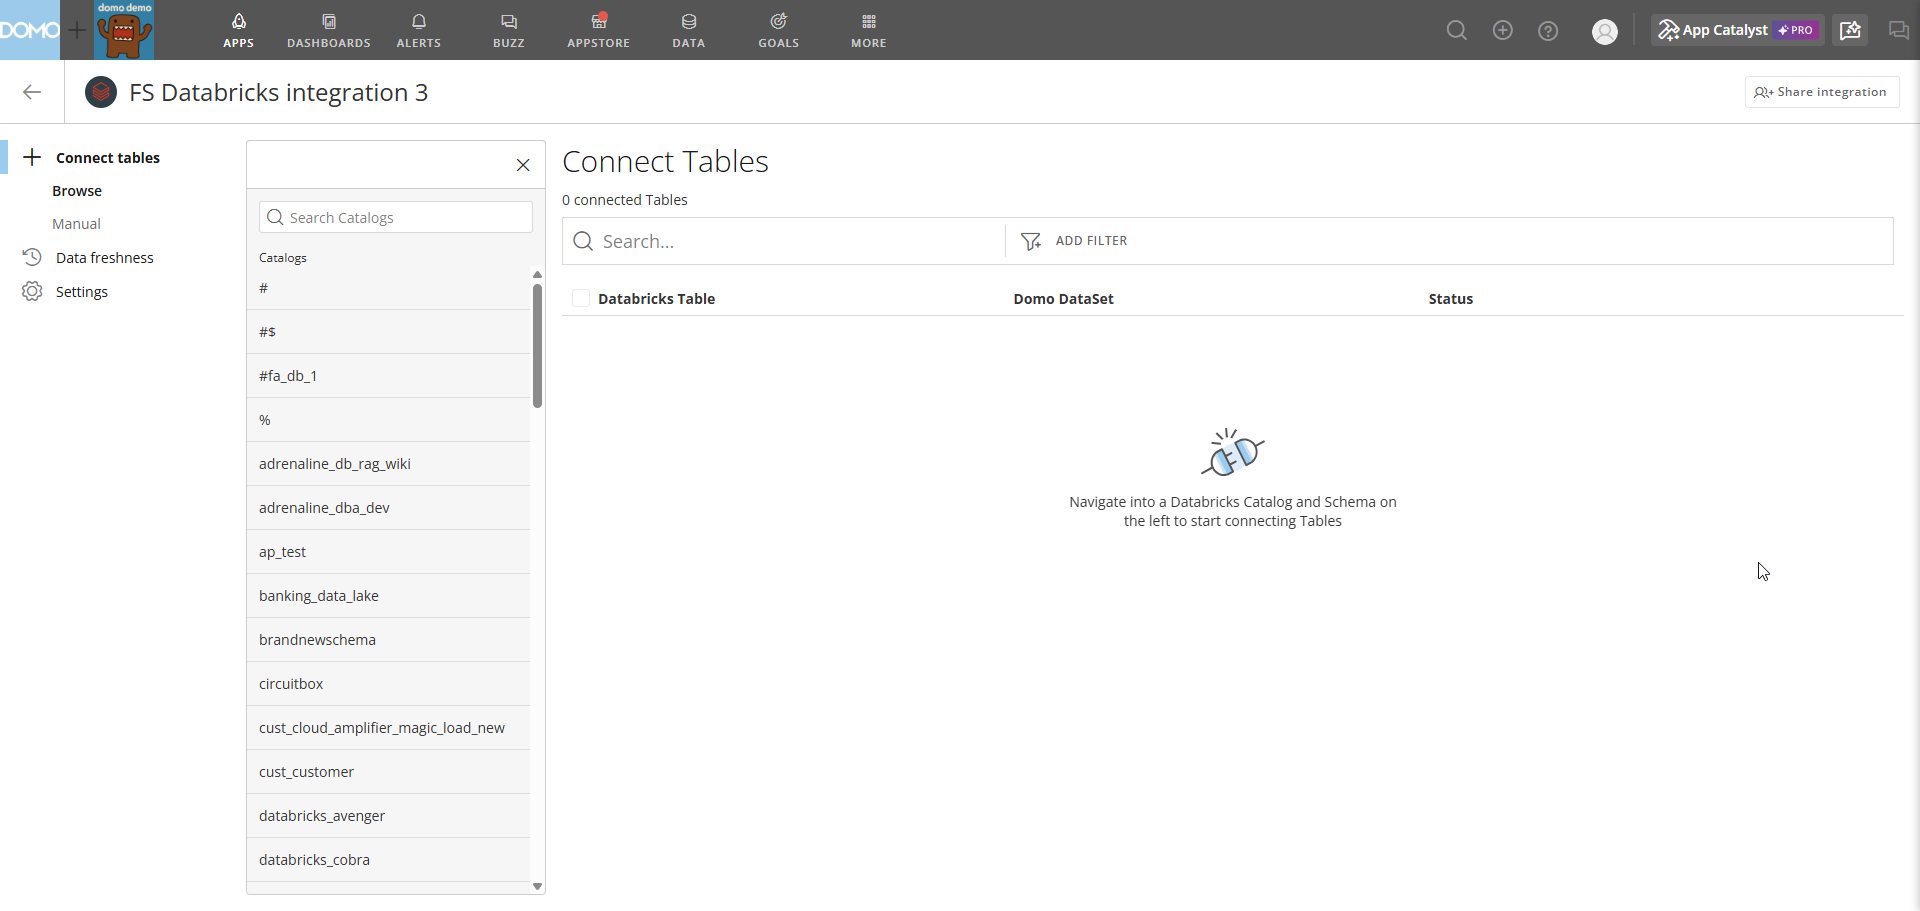Click the edit share icon beside App Catalyst

point(1851,31)
